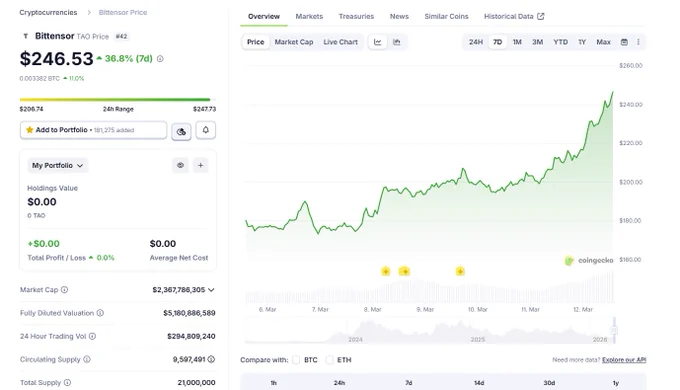
Task: Click the price alert bell icon
Action: (206, 130)
